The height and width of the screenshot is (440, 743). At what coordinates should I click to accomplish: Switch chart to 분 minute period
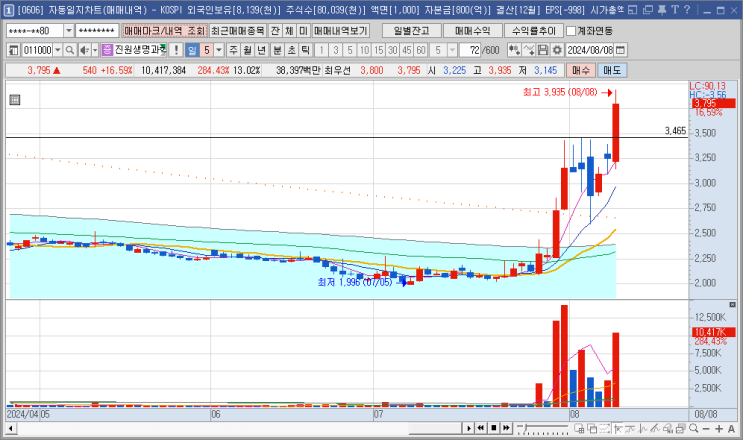277,50
